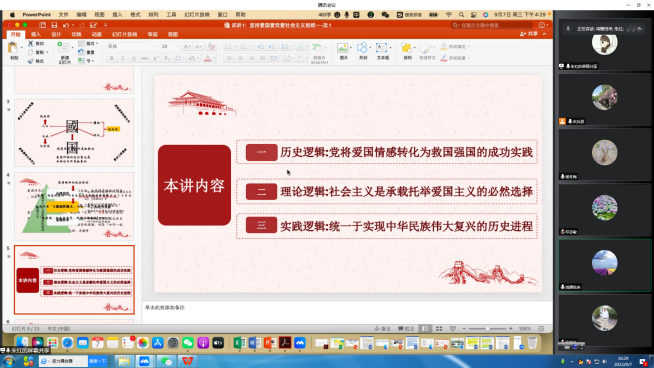Click the zoom slider handle
The width and height of the screenshot is (654, 368).
pos(487,329)
